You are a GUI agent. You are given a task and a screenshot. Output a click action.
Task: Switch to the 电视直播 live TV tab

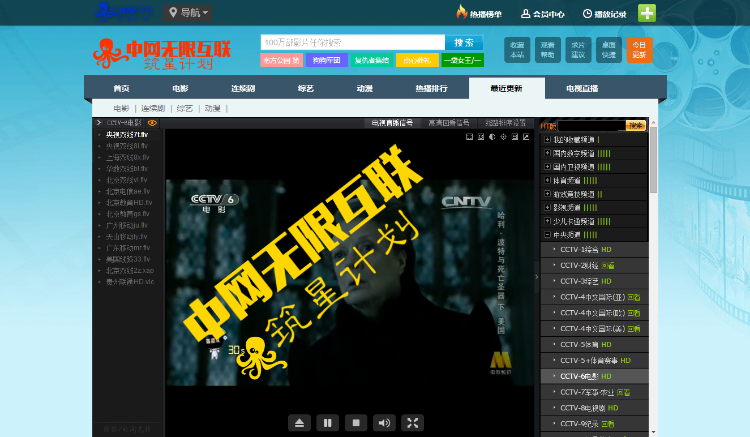pos(582,88)
